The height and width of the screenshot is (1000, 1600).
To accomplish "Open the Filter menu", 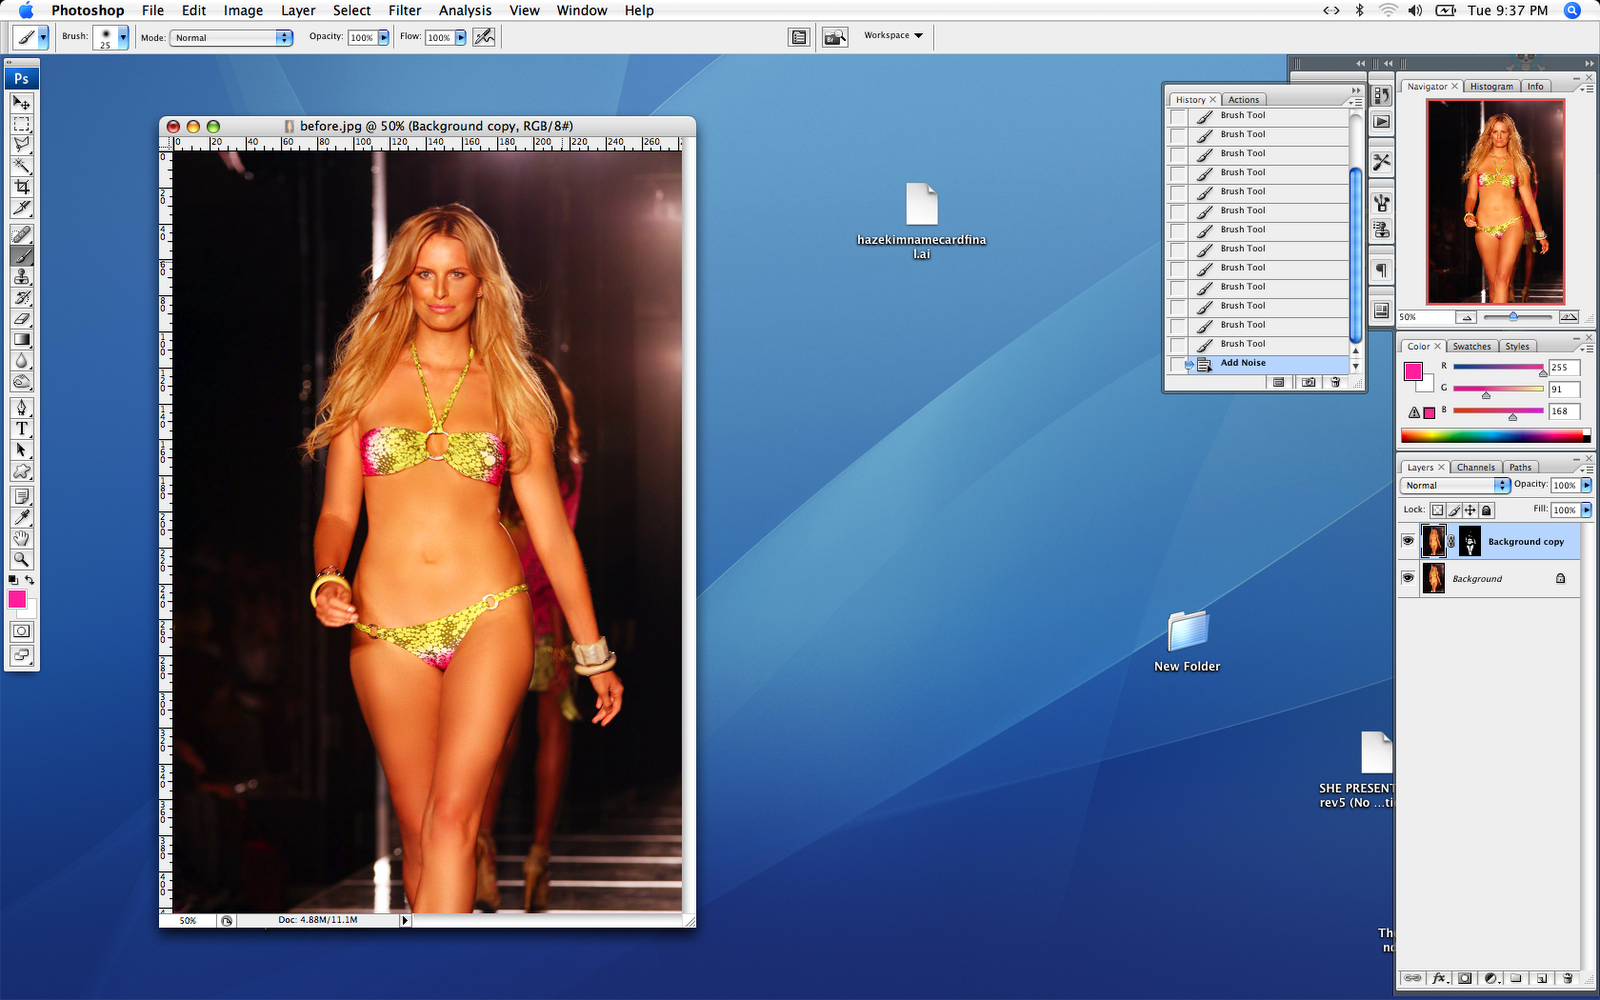I will click(x=405, y=10).
